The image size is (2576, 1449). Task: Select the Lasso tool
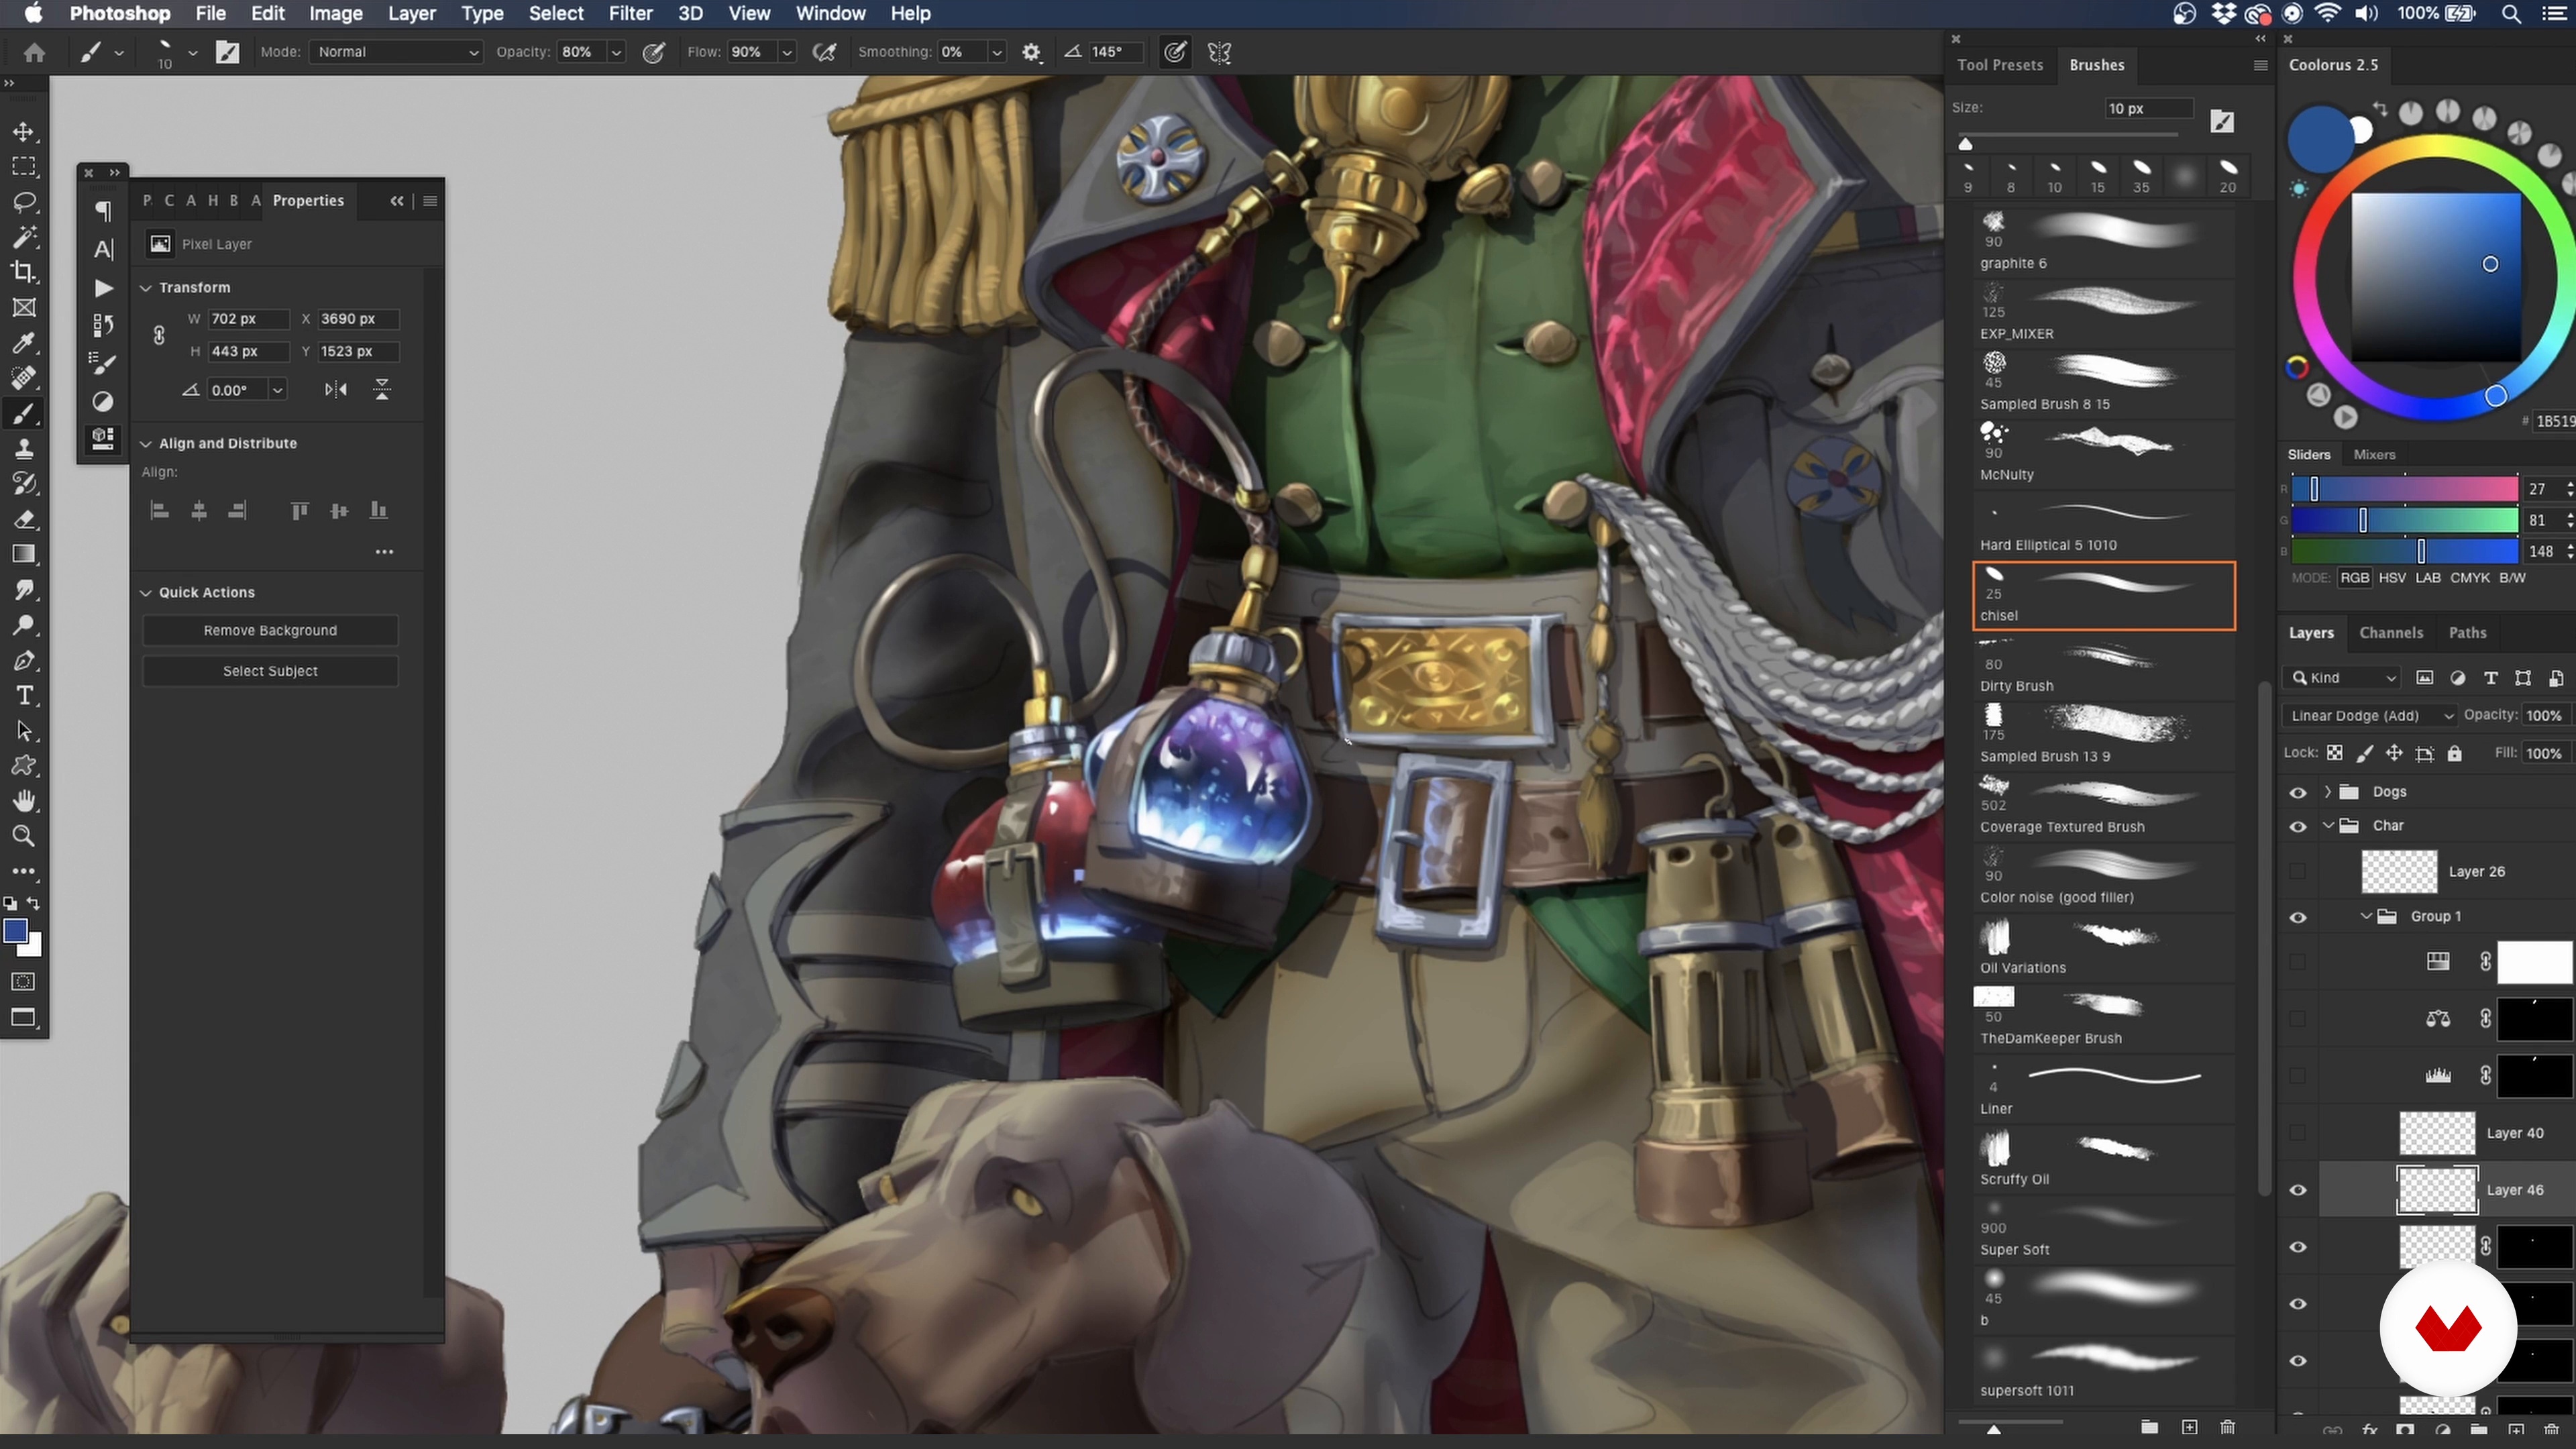tap(24, 202)
